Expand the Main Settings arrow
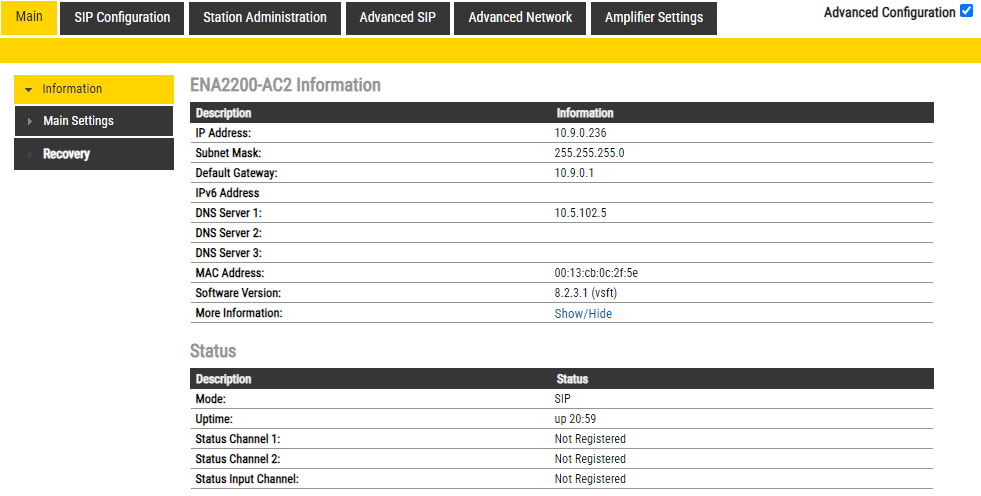 pos(30,121)
